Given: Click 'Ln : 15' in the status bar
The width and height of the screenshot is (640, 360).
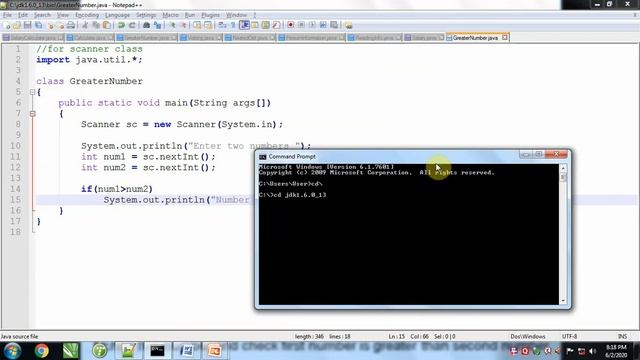Looking at the screenshot, I should (396, 337).
